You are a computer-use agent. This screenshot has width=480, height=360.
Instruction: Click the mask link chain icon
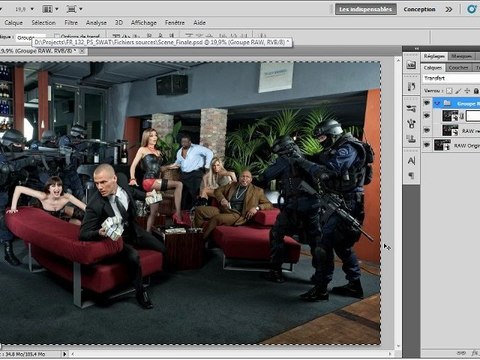462,116
